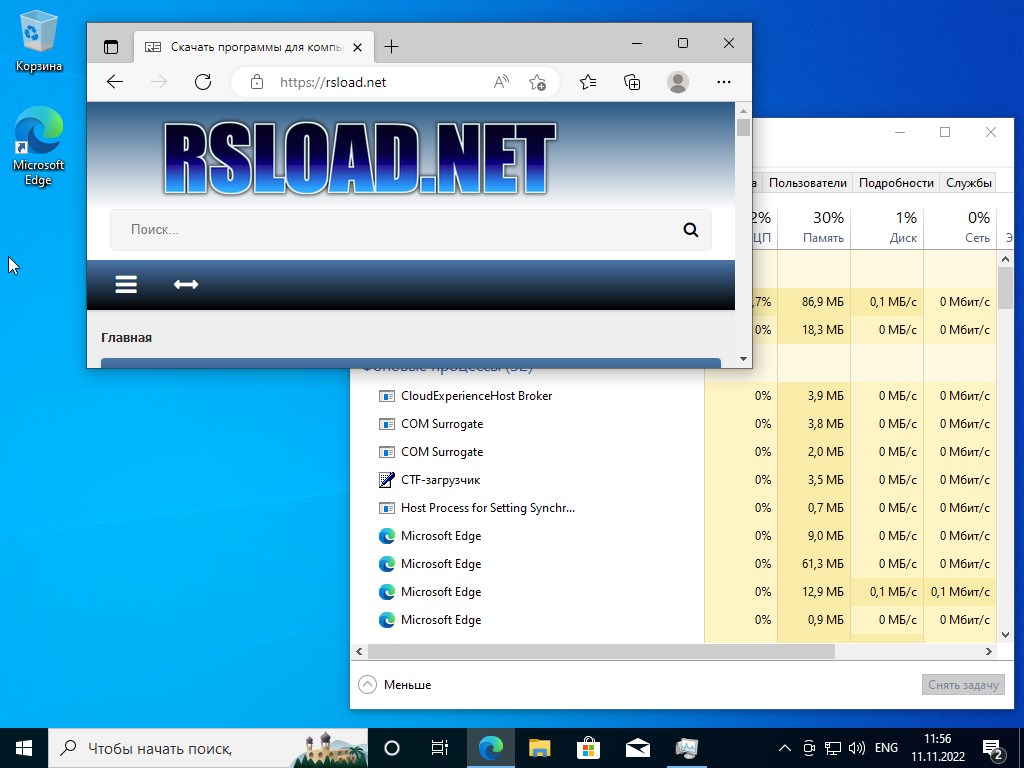Toggle the page width arrows icon
This screenshot has width=1024, height=768.
pos(186,285)
